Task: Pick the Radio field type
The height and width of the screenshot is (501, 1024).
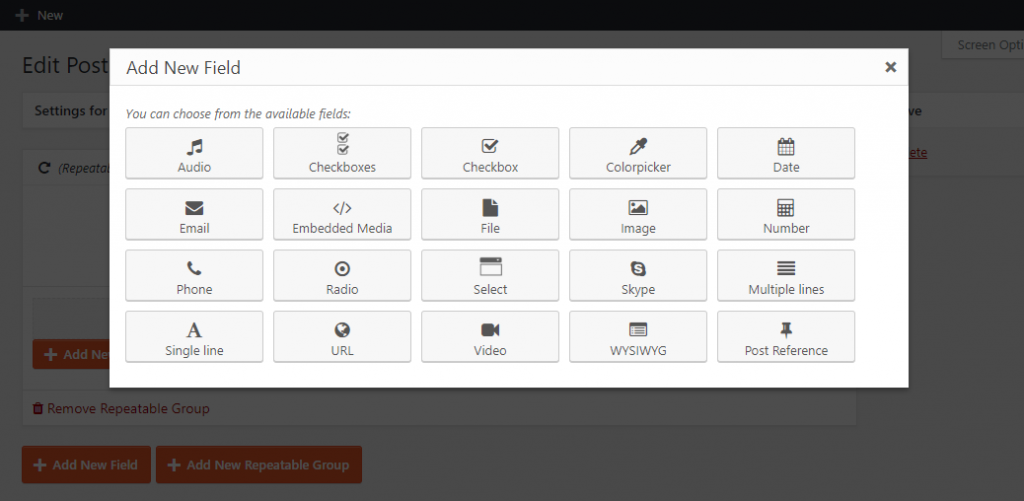Action: pos(342,276)
